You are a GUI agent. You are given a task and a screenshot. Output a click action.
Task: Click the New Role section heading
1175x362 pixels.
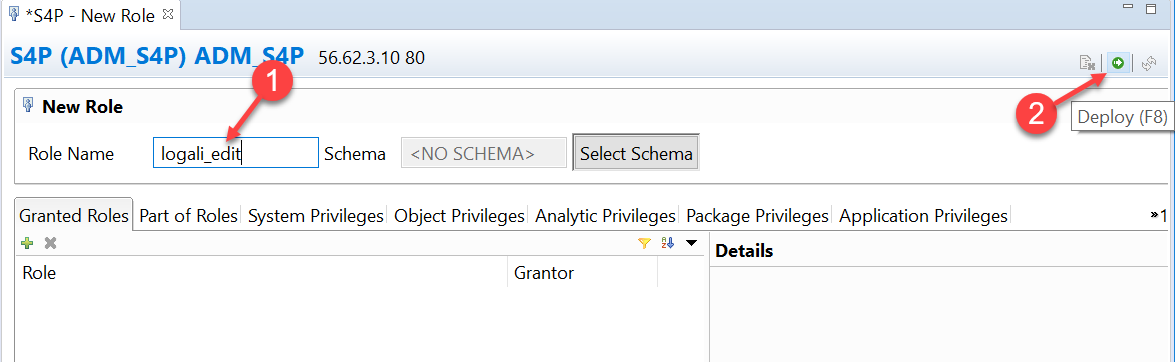tap(82, 106)
